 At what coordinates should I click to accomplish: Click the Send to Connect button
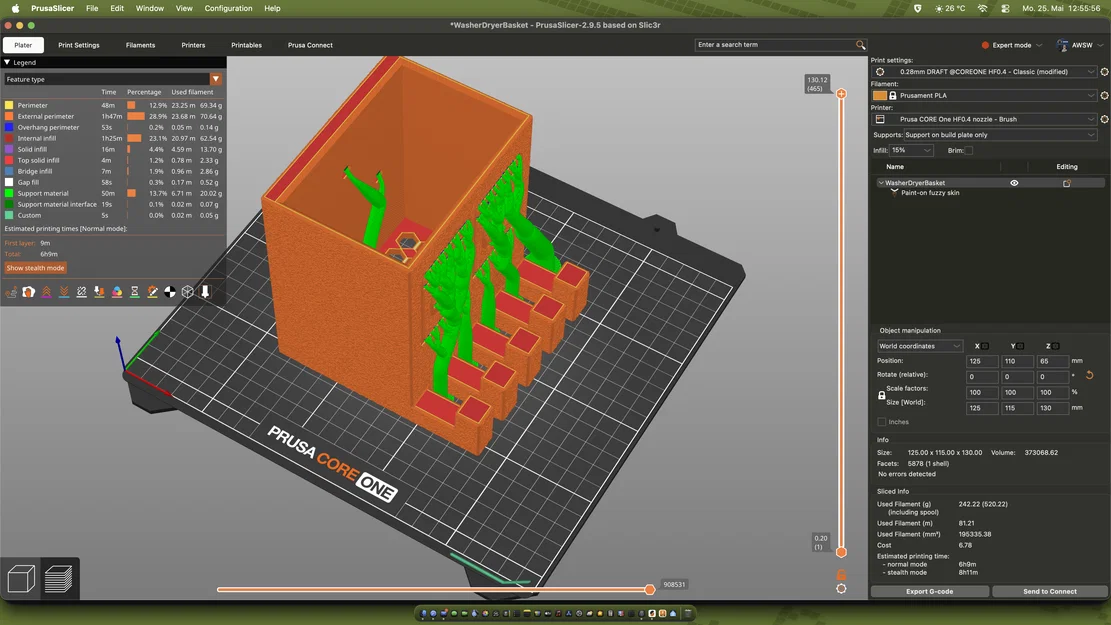[1049, 591]
